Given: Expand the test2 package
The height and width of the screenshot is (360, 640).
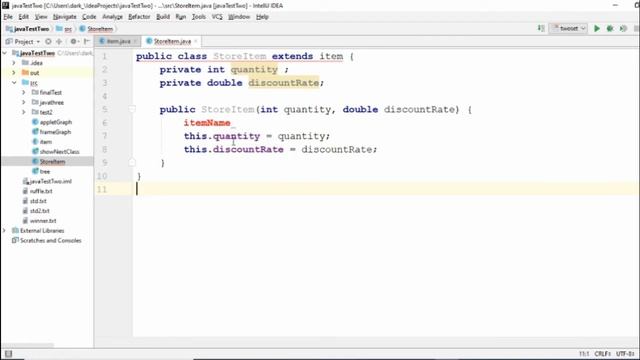Looking at the screenshot, I should click(24, 112).
